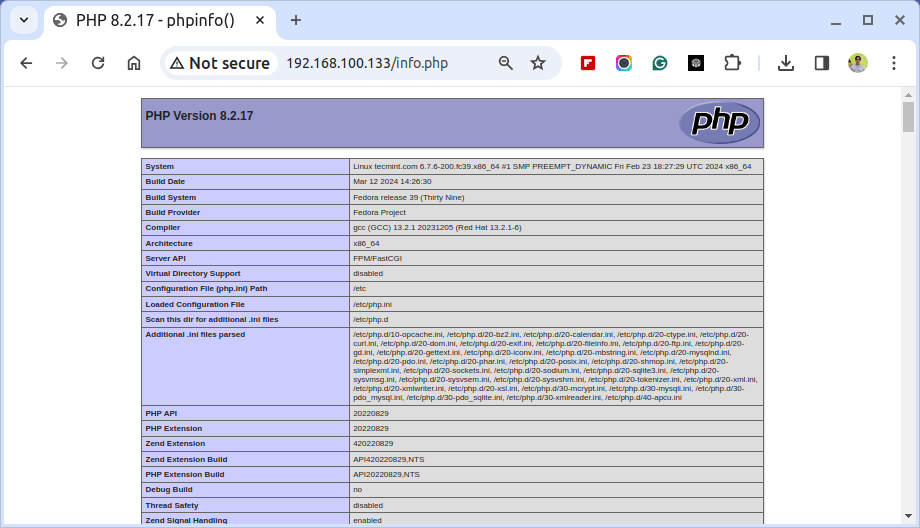The height and width of the screenshot is (528, 920).
Task: Click the /etc/php.ini loaded configuration value
Action: pyautogui.click(x=372, y=304)
